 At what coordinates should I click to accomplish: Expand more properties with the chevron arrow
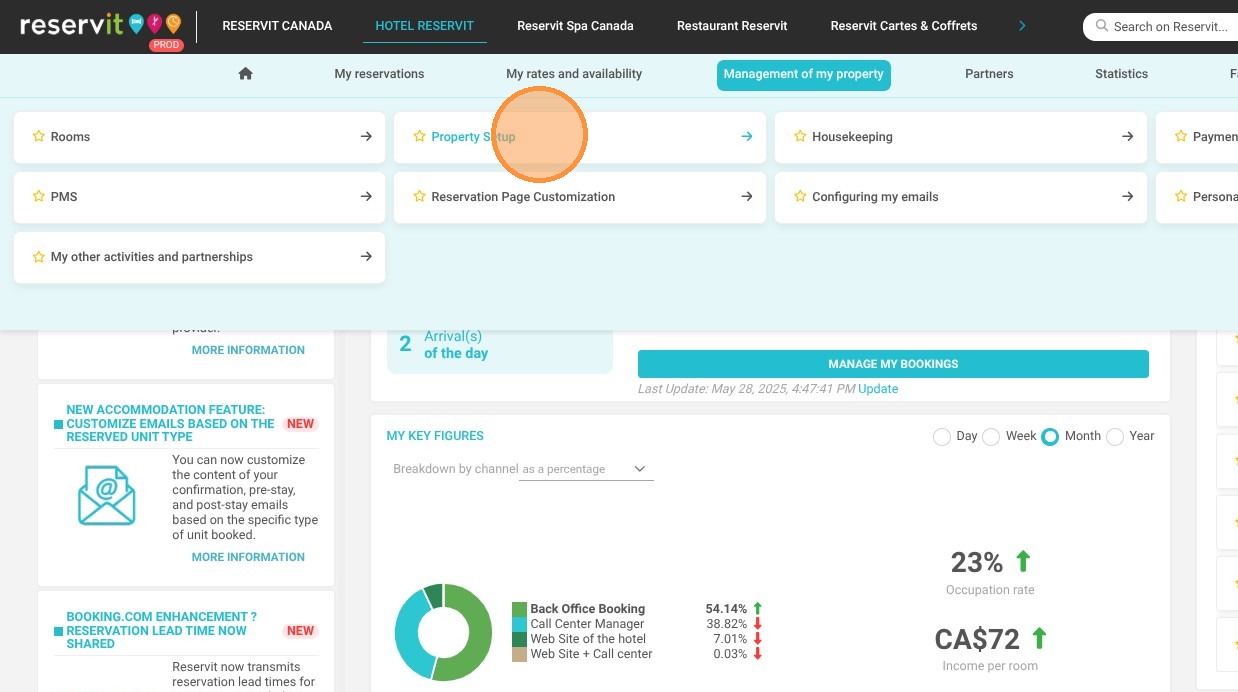coord(1022,26)
